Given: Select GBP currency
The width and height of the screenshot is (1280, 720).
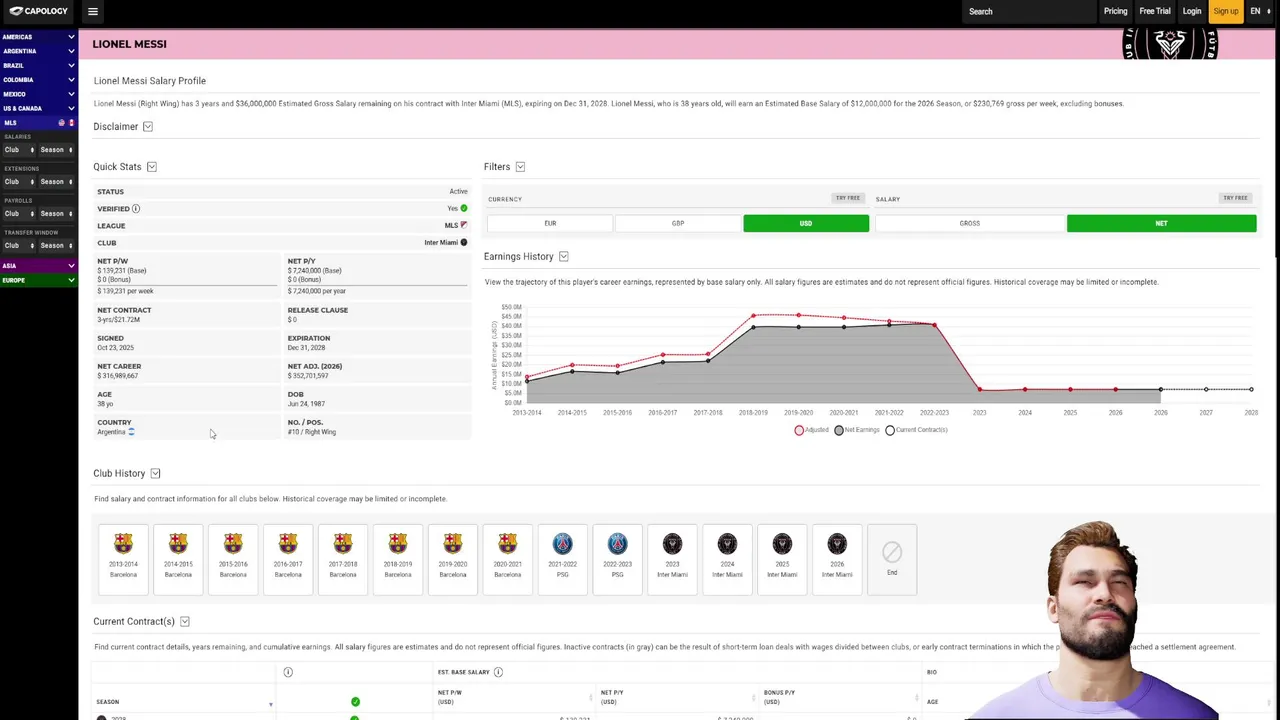Looking at the screenshot, I should click(x=678, y=223).
